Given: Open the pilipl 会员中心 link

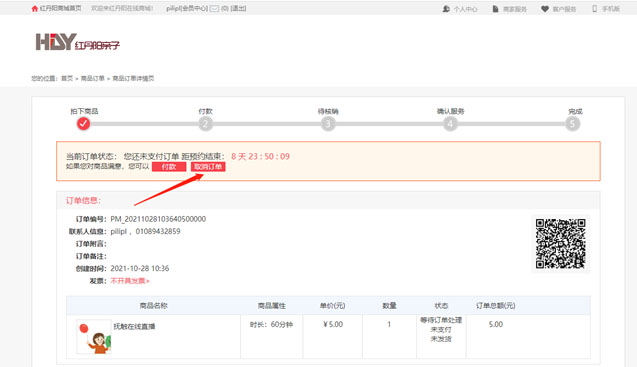Looking at the screenshot, I should 187,9.
